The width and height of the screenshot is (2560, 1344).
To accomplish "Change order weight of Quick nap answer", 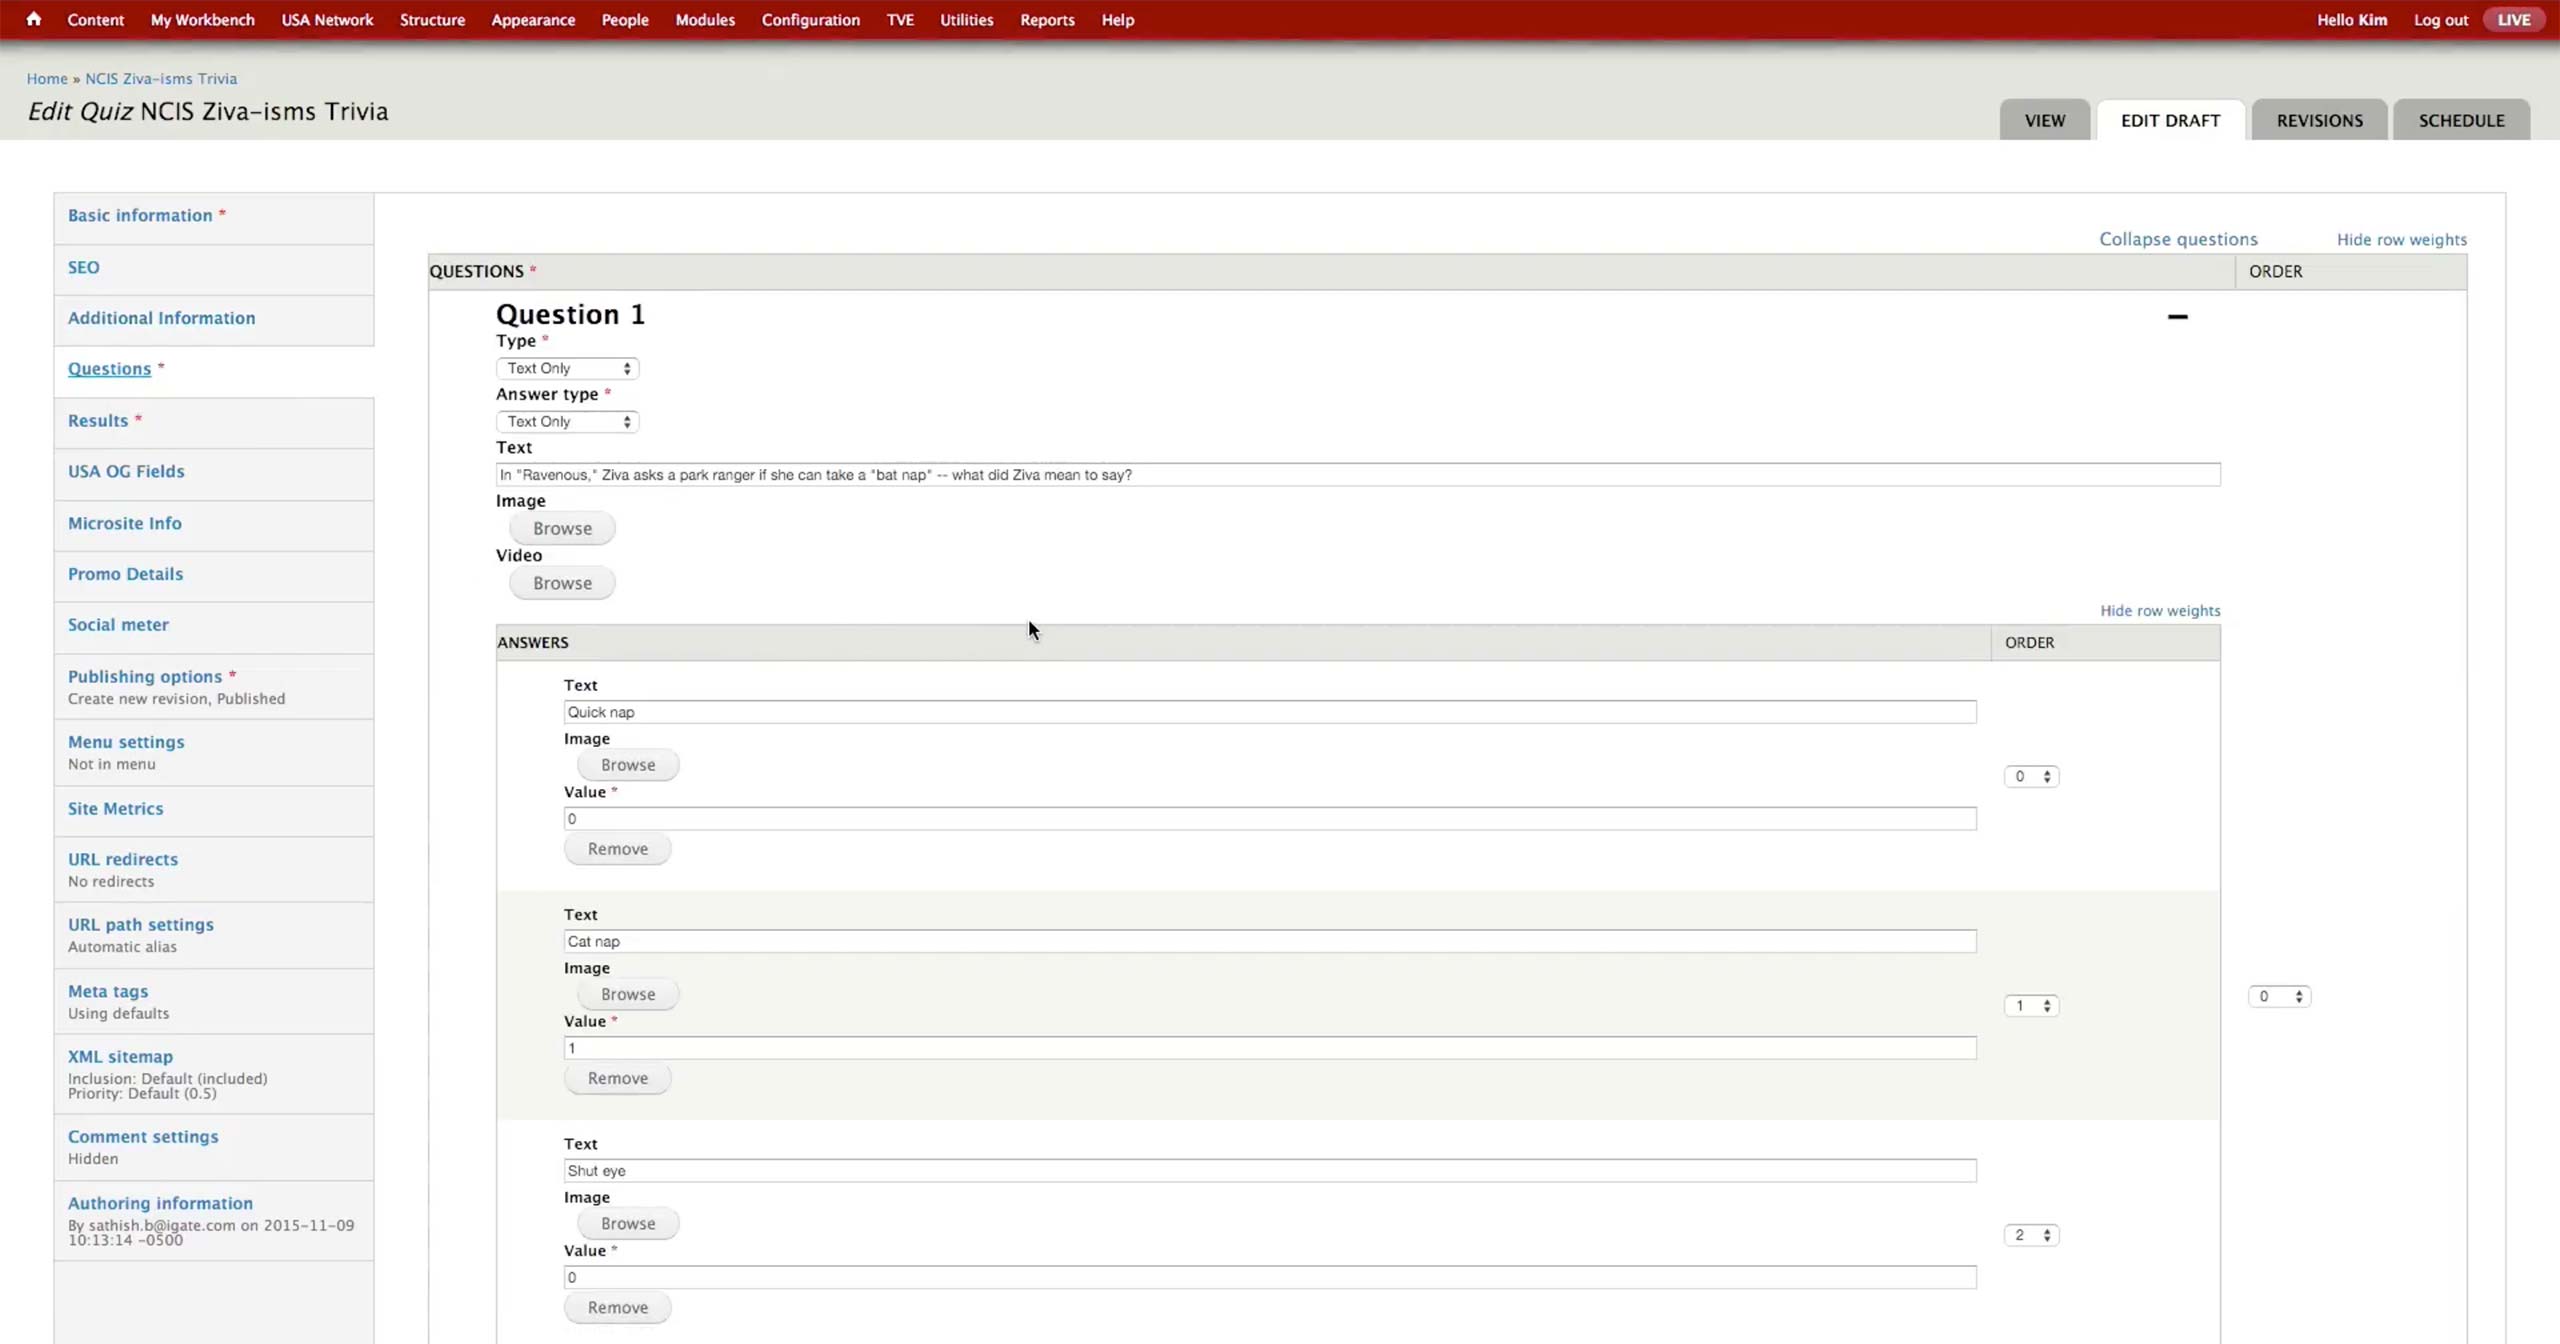I will click(2031, 776).
